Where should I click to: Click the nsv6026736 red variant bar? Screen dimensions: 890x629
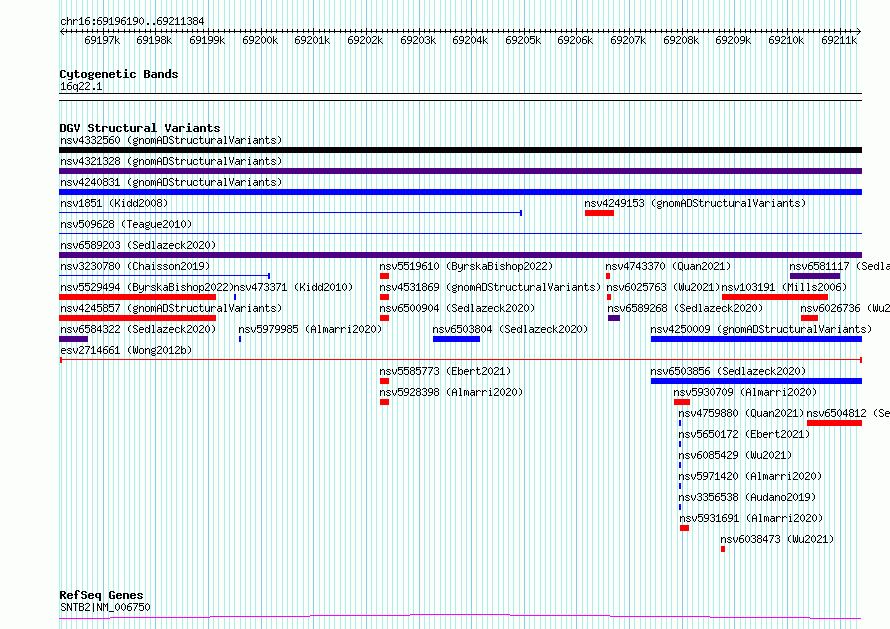809,318
